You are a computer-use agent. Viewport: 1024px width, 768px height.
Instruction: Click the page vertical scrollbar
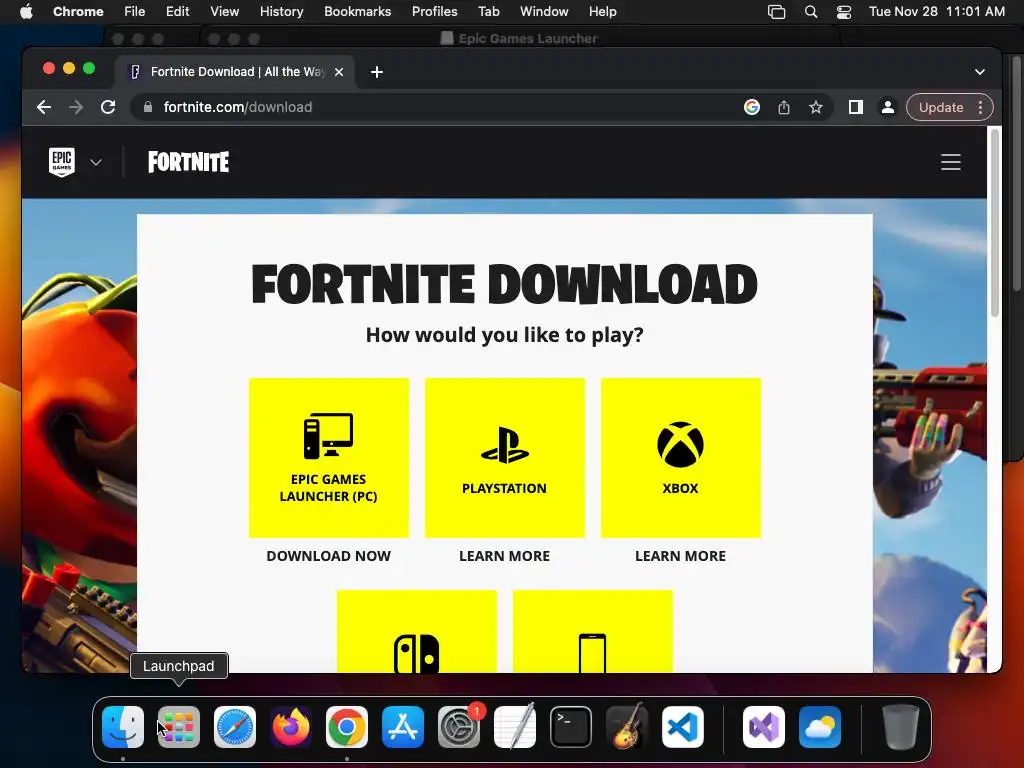[995, 223]
